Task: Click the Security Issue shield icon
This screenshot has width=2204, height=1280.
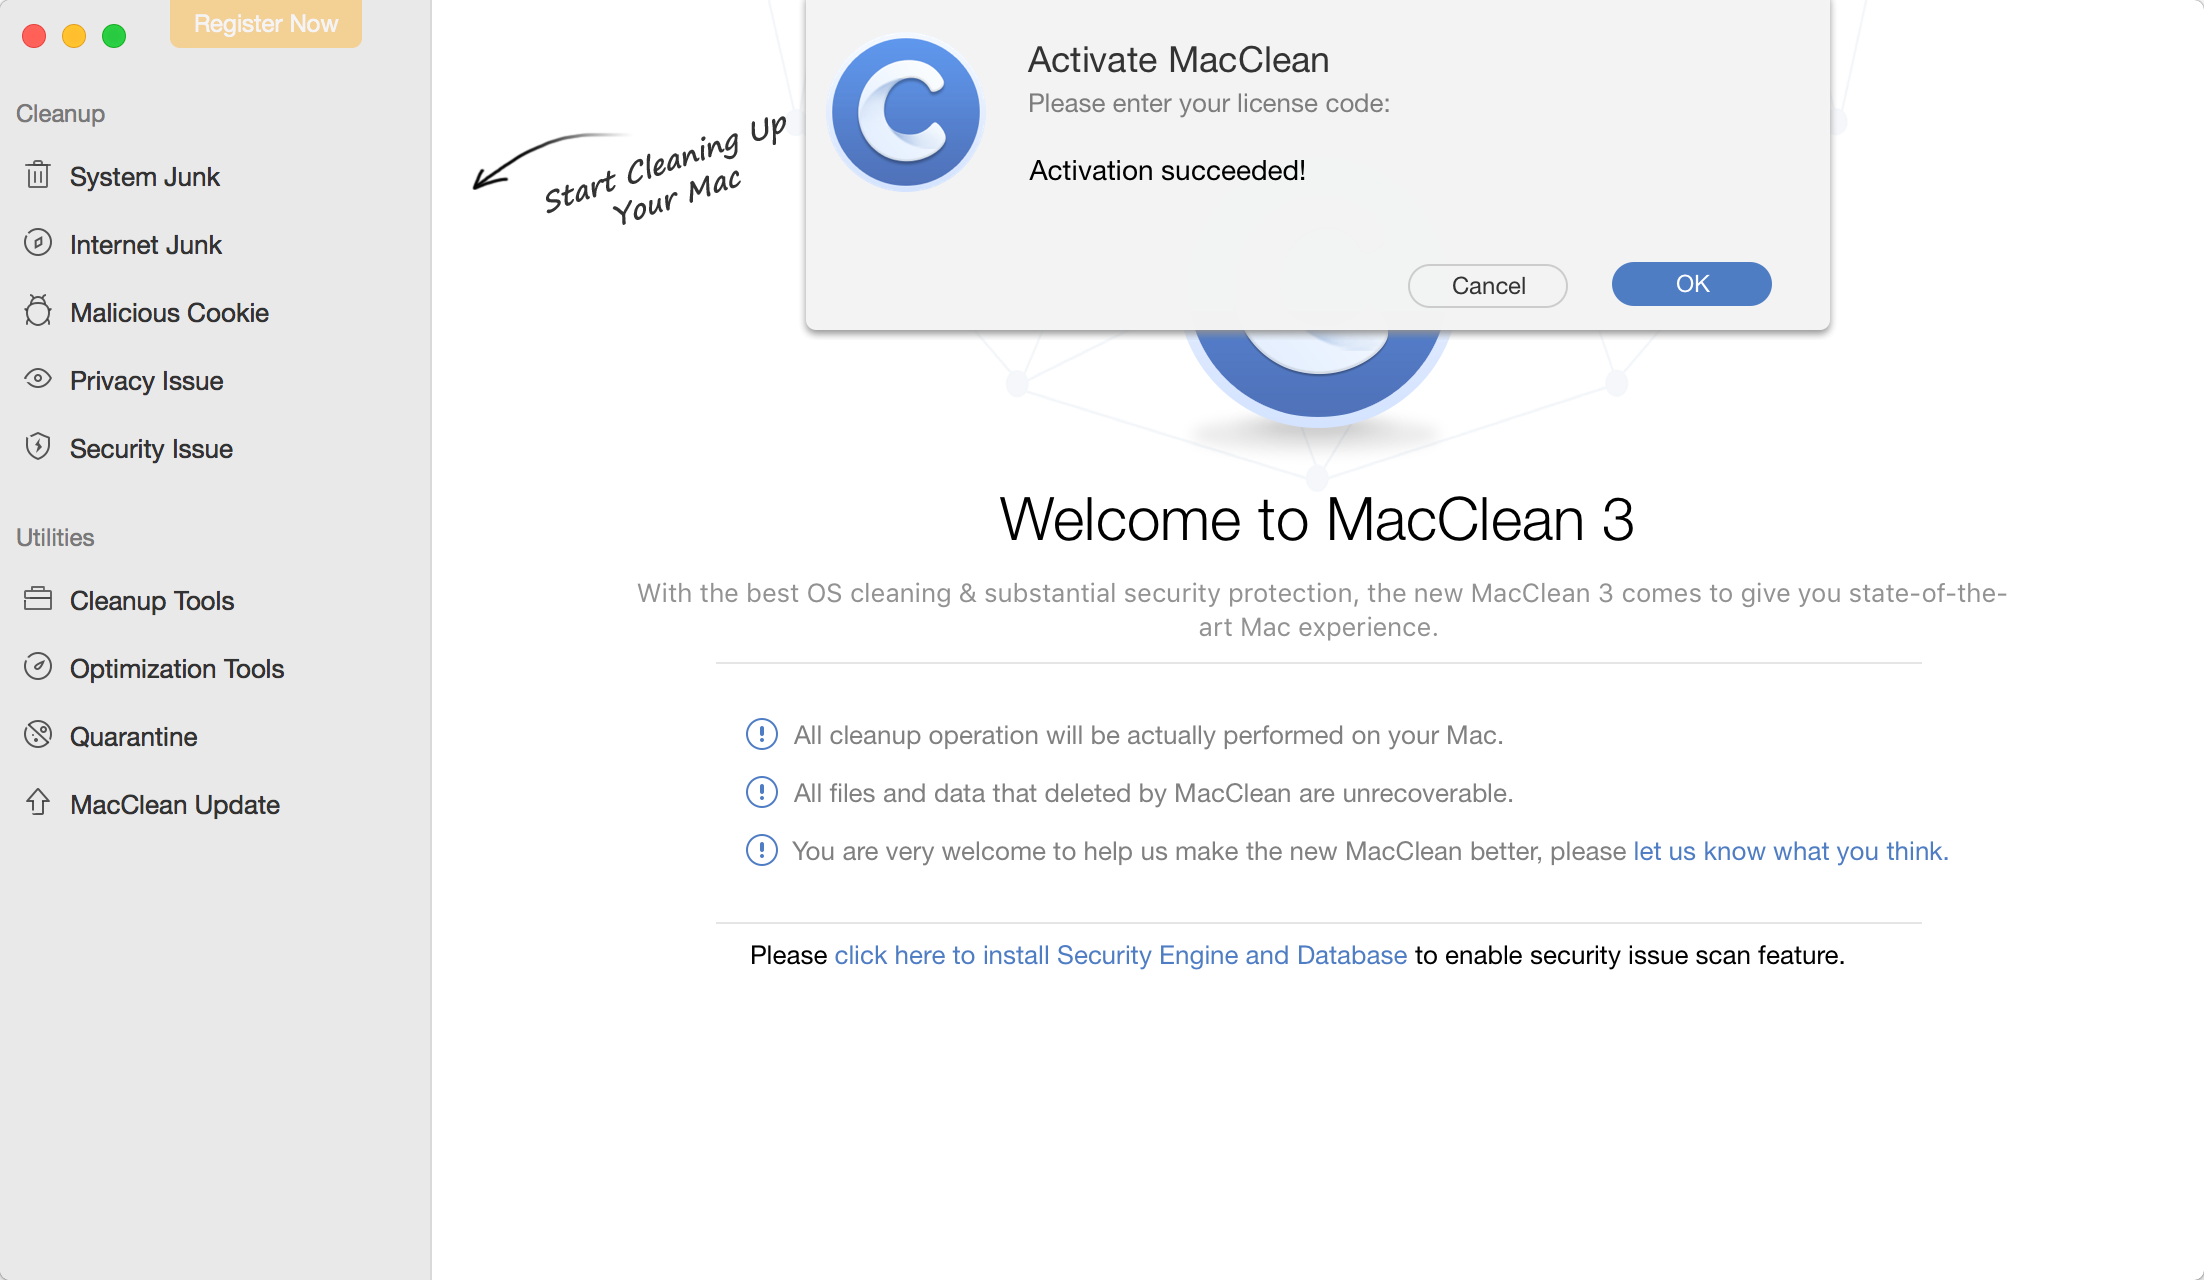Action: point(37,446)
